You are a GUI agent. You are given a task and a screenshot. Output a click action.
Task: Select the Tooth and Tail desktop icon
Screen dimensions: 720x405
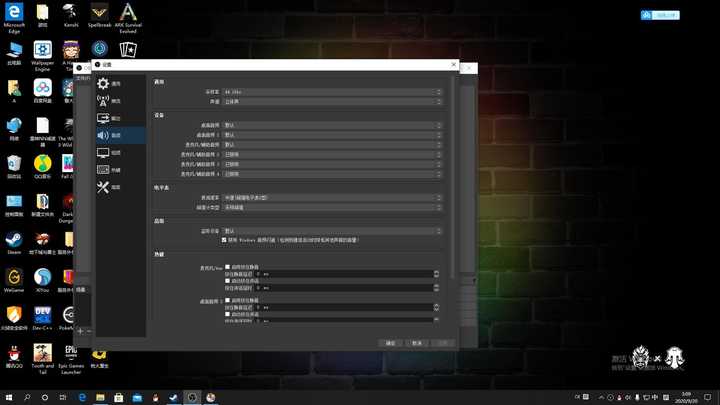coord(43,359)
